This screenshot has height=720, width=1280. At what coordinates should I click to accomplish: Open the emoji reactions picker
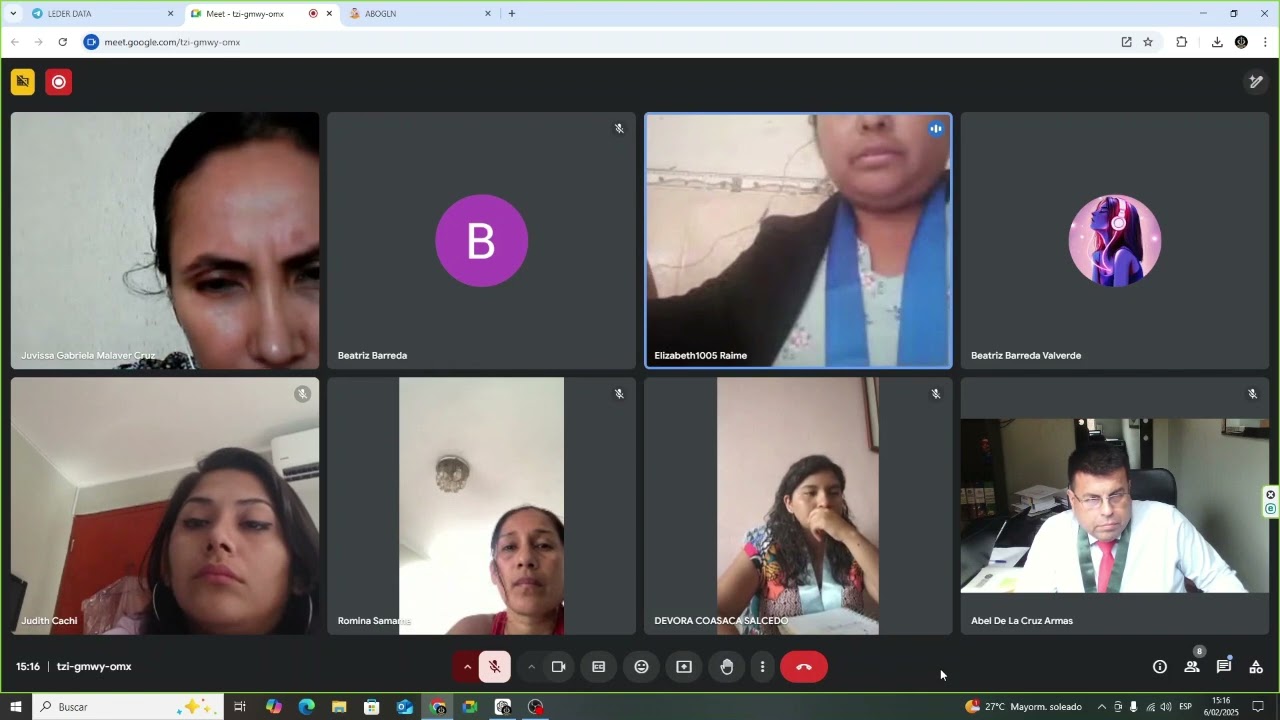[642, 667]
